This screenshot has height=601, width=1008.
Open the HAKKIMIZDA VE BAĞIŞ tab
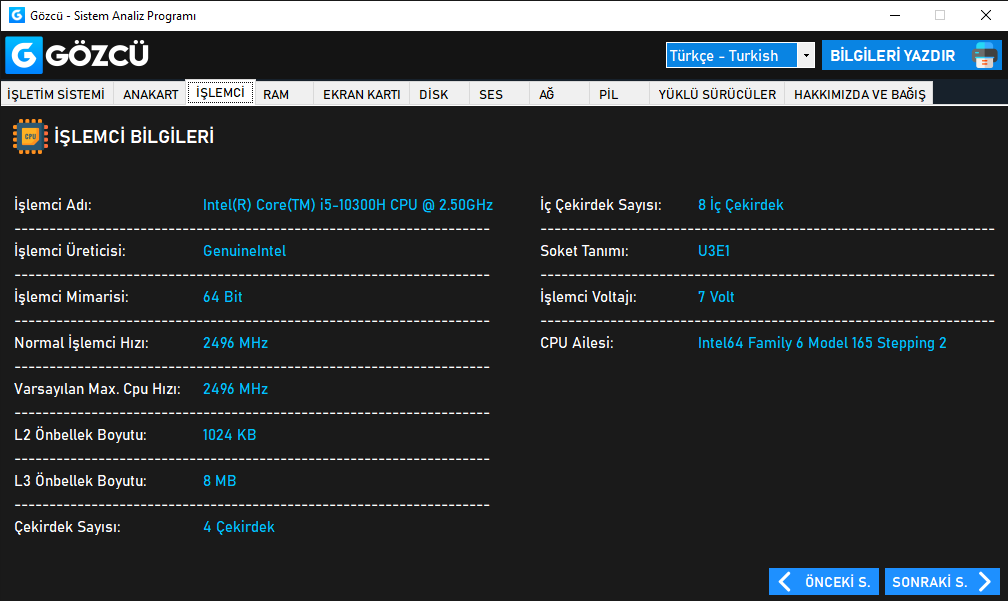tap(860, 94)
